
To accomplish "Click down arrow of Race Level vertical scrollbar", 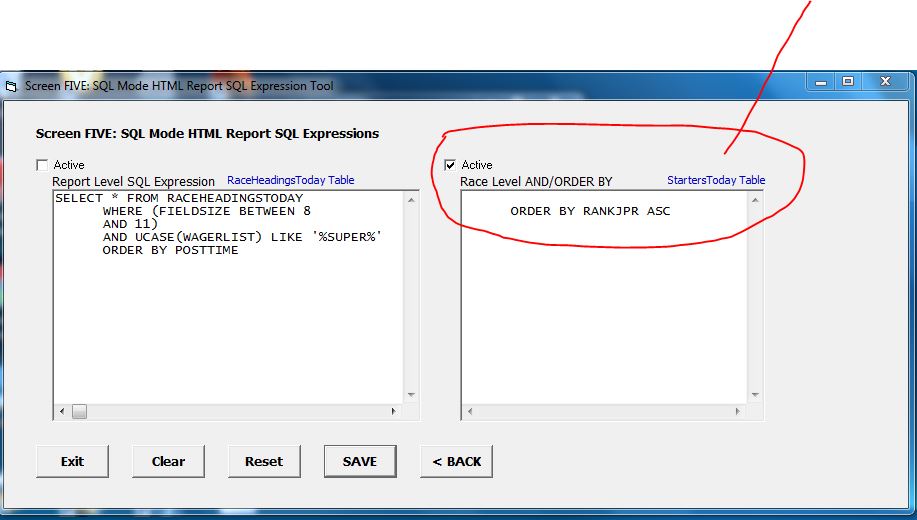I will point(755,395).
